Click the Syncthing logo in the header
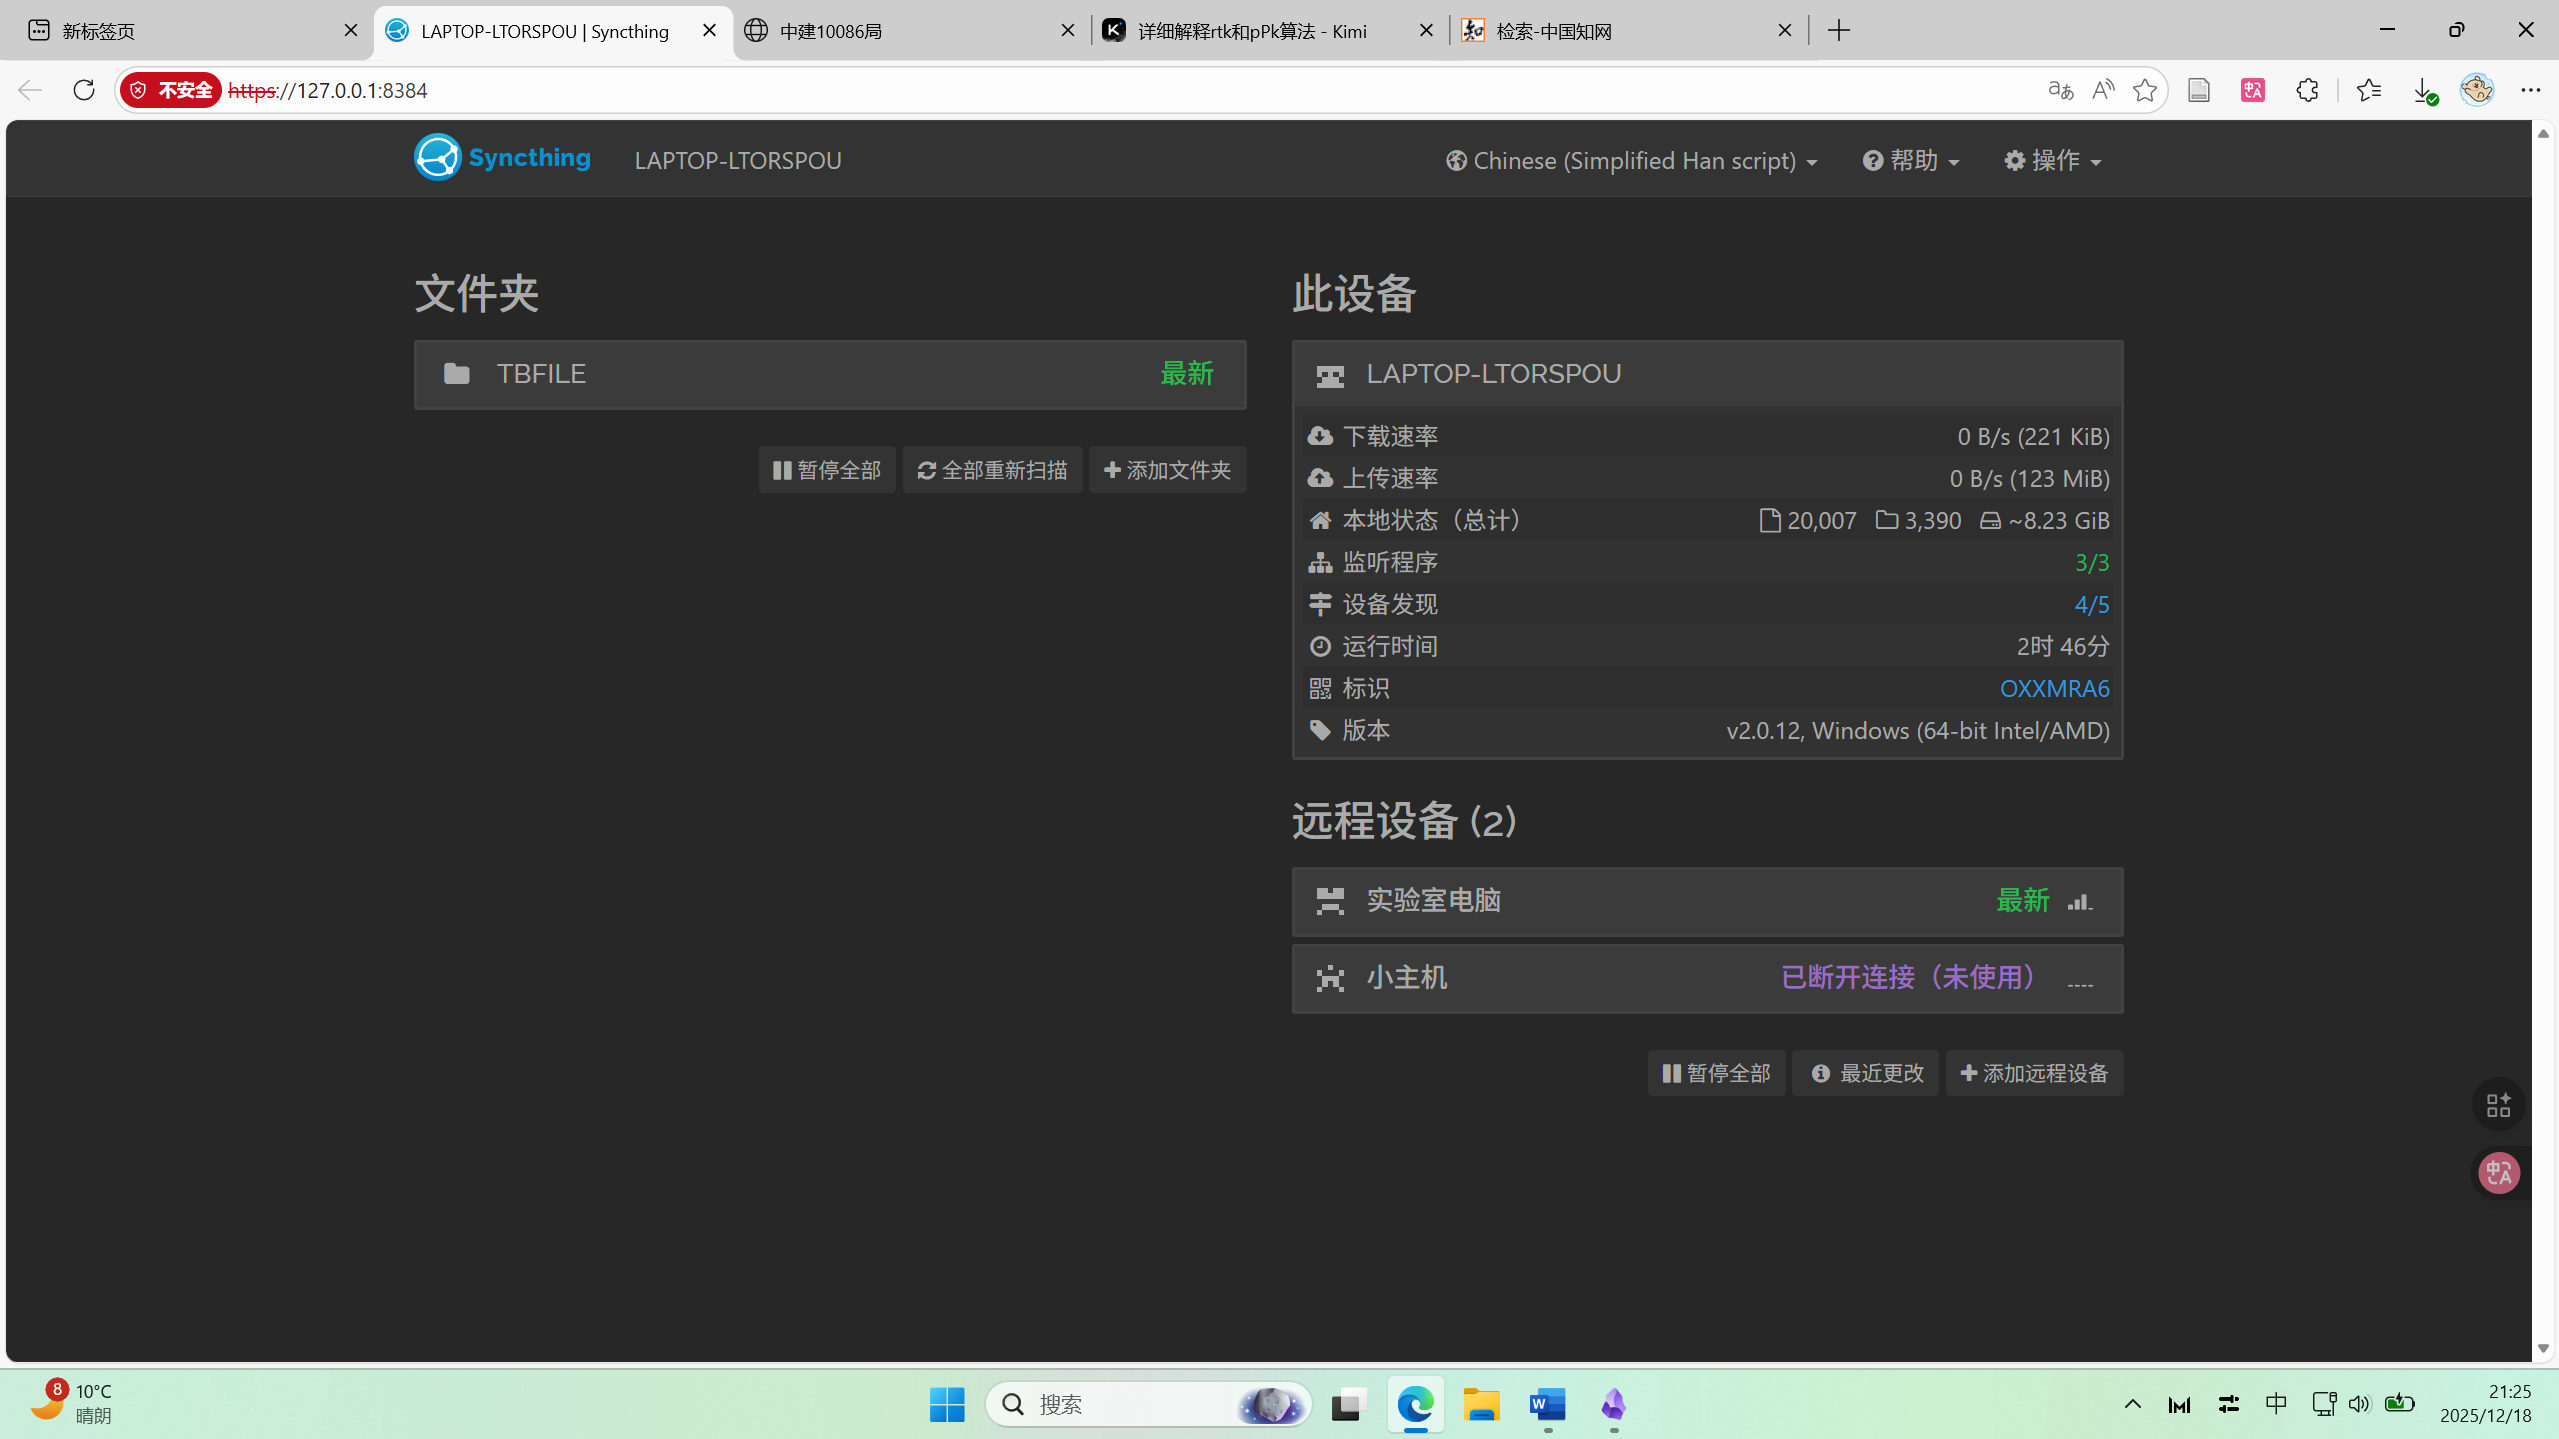Image resolution: width=2559 pixels, height=1439 pixels. click(x=502, y=158)
